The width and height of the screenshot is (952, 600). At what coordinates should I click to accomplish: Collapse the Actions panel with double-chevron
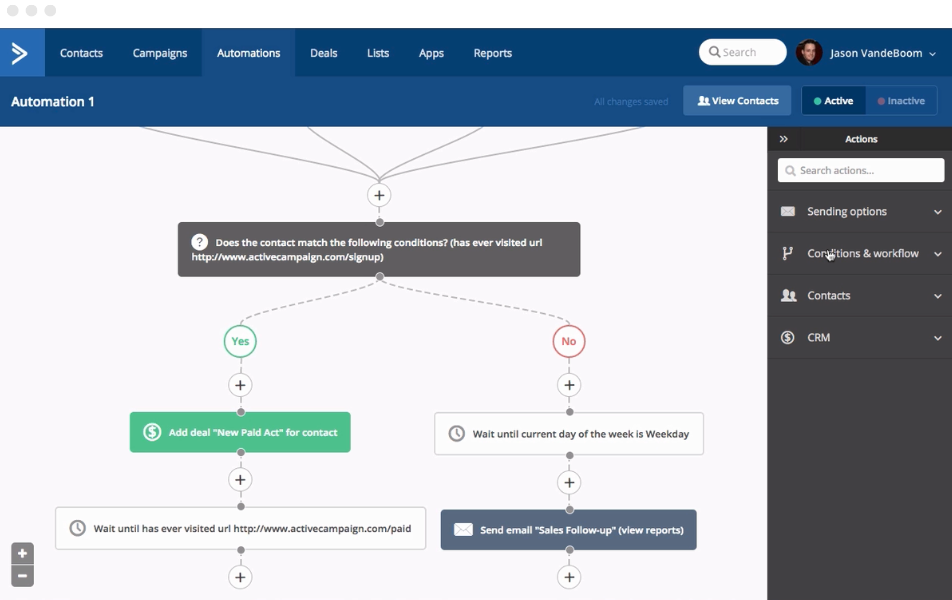pyautogui.click(x=784, y=139)
